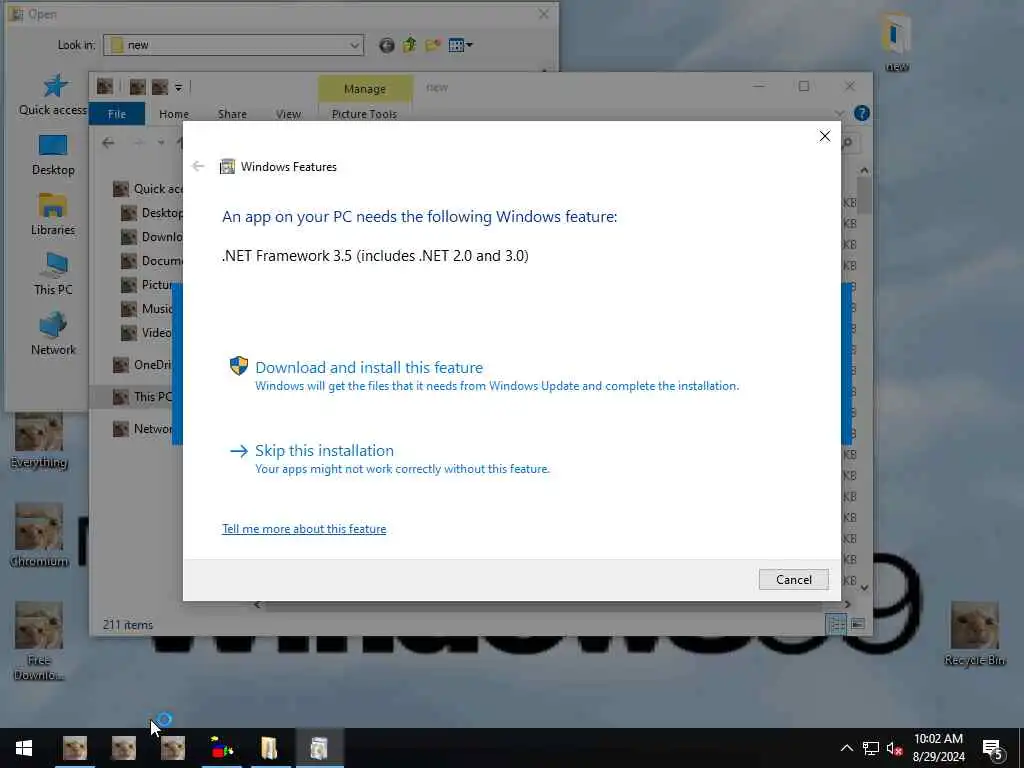Viewport: 1024px width, 768px height.
Task: Select Downloads in Explorer navigation tree
Action: pos(152,236)
